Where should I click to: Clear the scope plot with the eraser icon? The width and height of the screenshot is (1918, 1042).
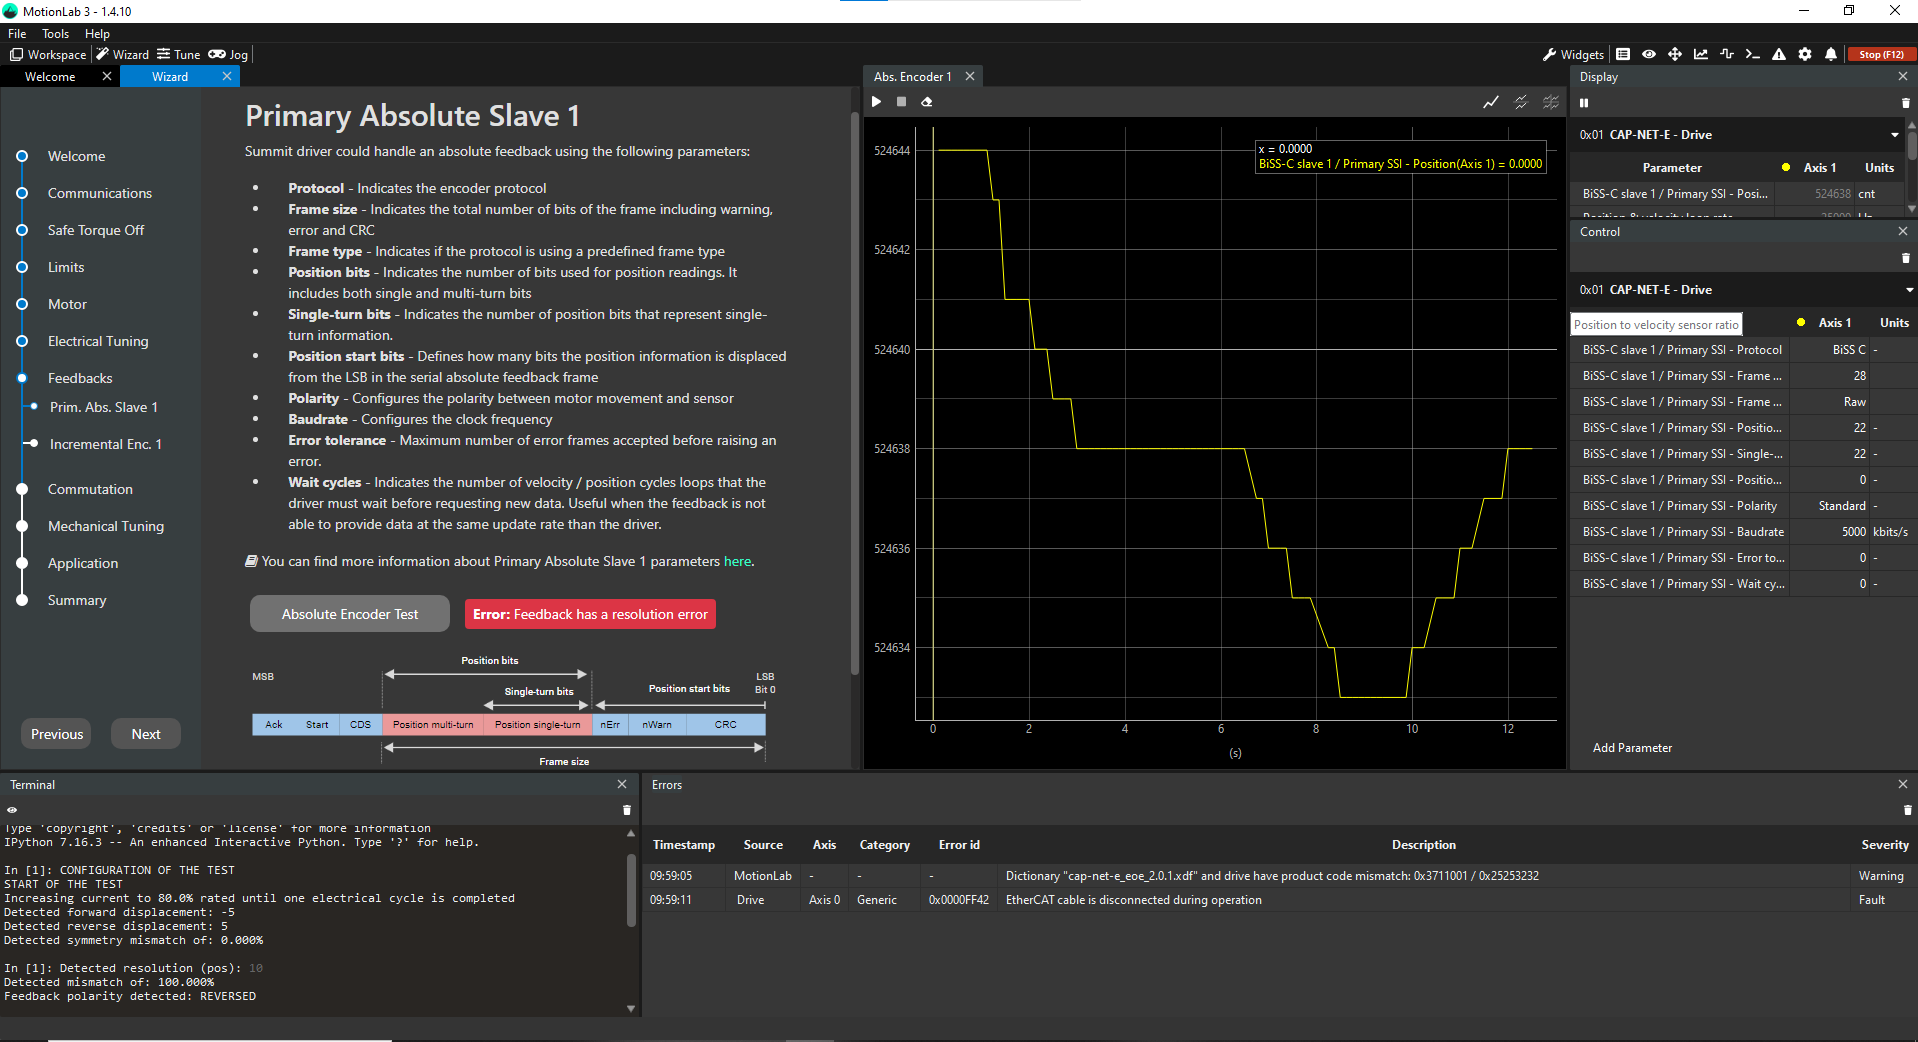pyautogui.click(x=927, y=102)
